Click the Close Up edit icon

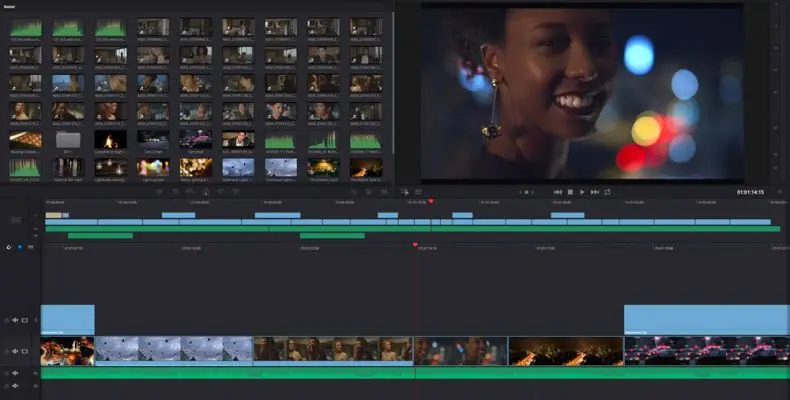point(206,192)
